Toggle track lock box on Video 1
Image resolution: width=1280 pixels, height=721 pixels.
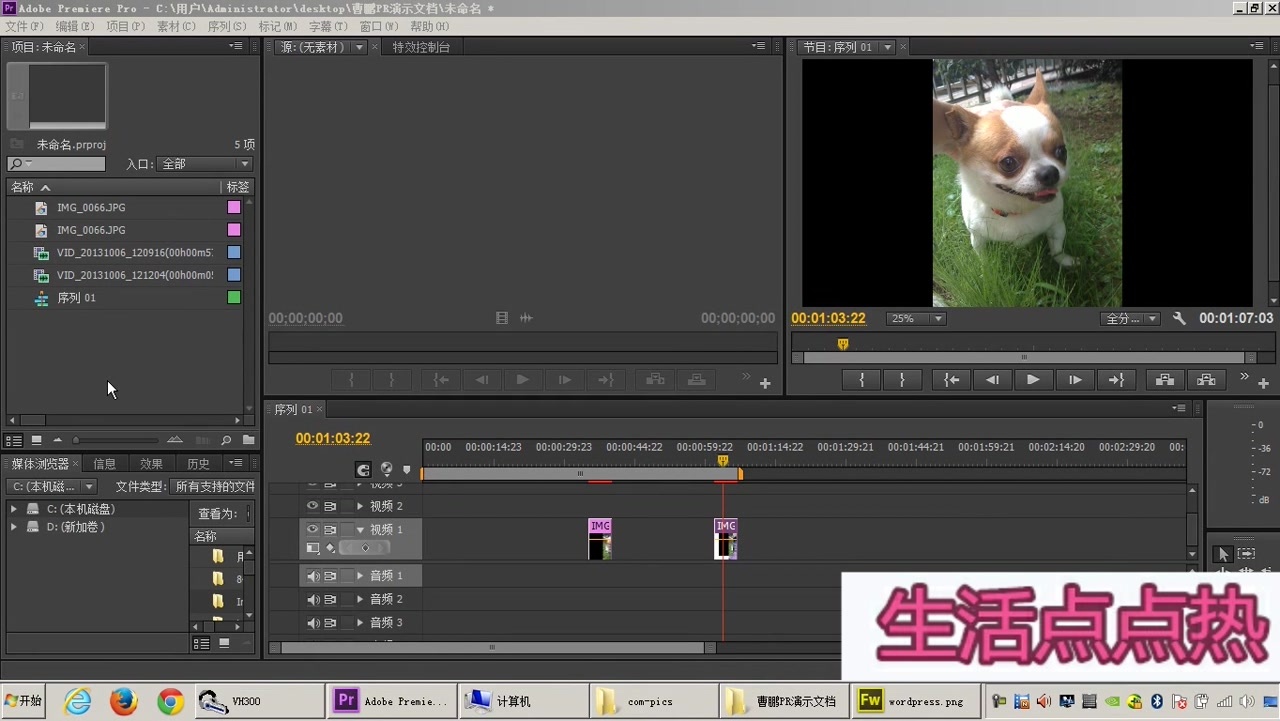[347, 530]
